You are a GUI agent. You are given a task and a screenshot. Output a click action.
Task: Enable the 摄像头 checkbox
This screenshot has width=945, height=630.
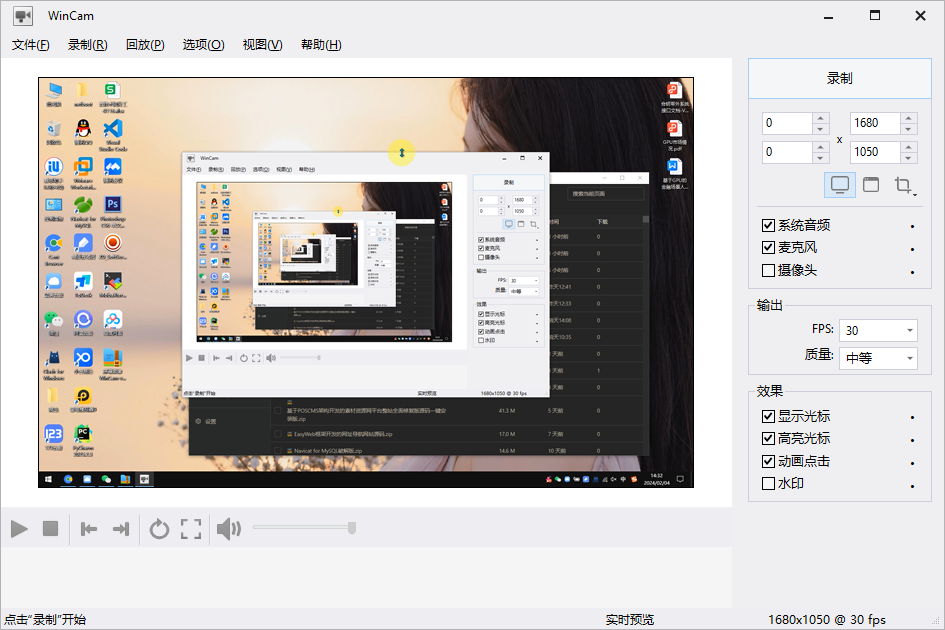point(768,270)
